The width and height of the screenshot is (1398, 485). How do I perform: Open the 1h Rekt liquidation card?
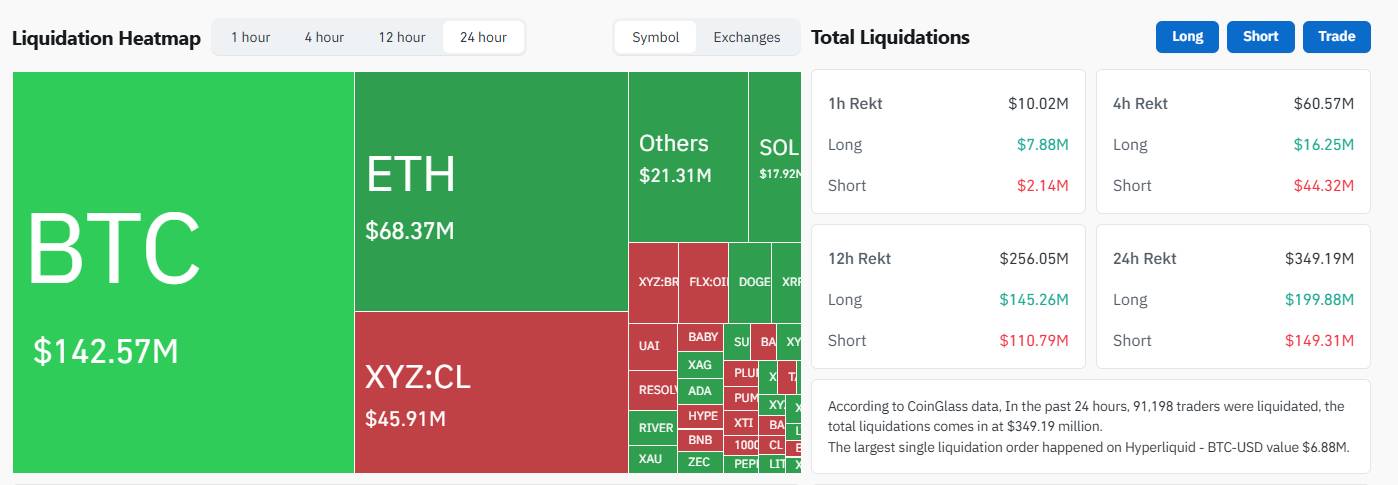tap(948, 141)
